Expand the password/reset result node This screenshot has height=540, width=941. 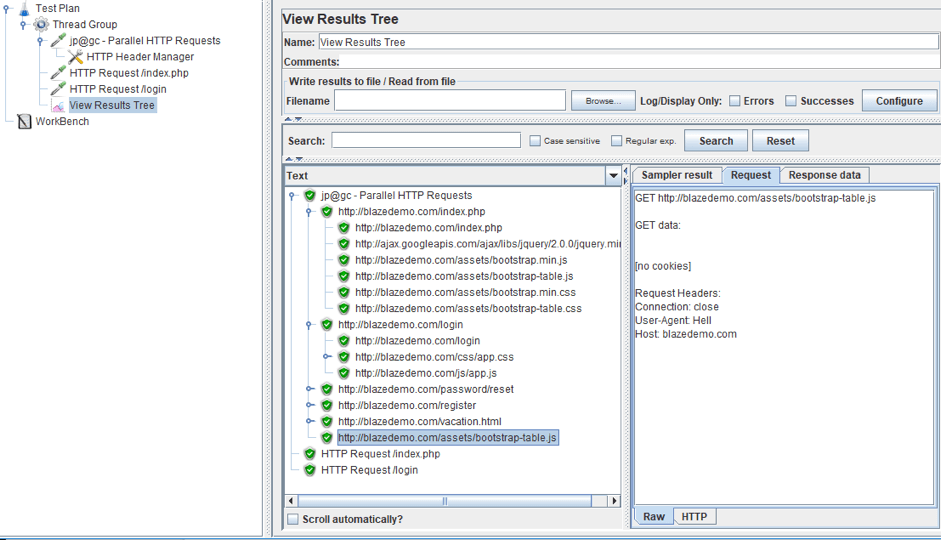pyautogui.click(x=310, y=389)
